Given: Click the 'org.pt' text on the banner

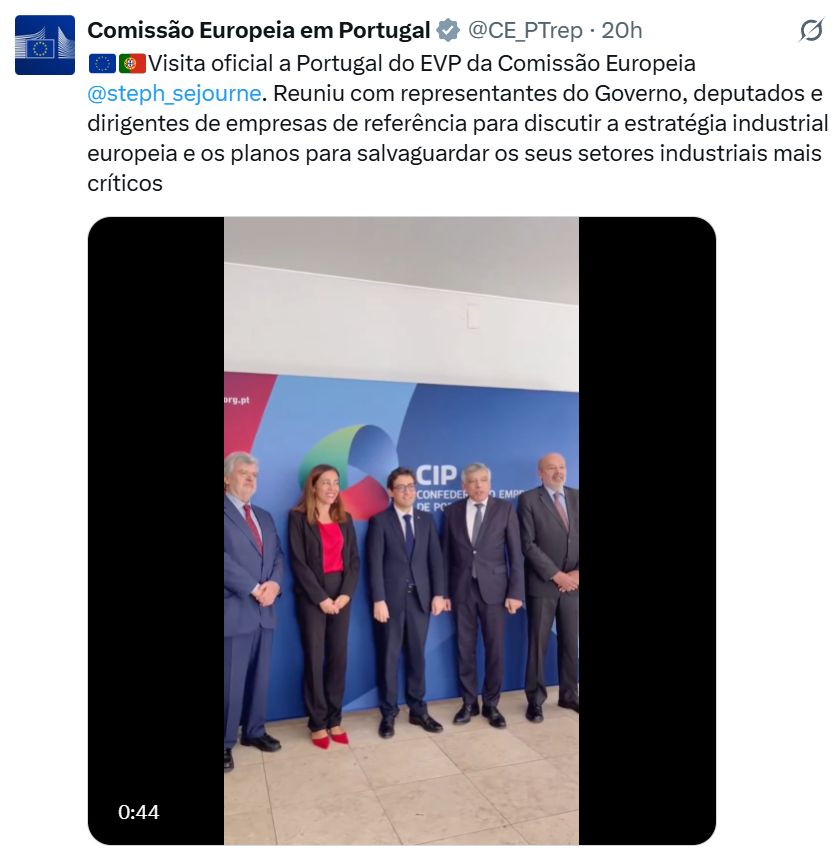Looking at the screenshot, I should pyautogui.click(x=236, y=400).
